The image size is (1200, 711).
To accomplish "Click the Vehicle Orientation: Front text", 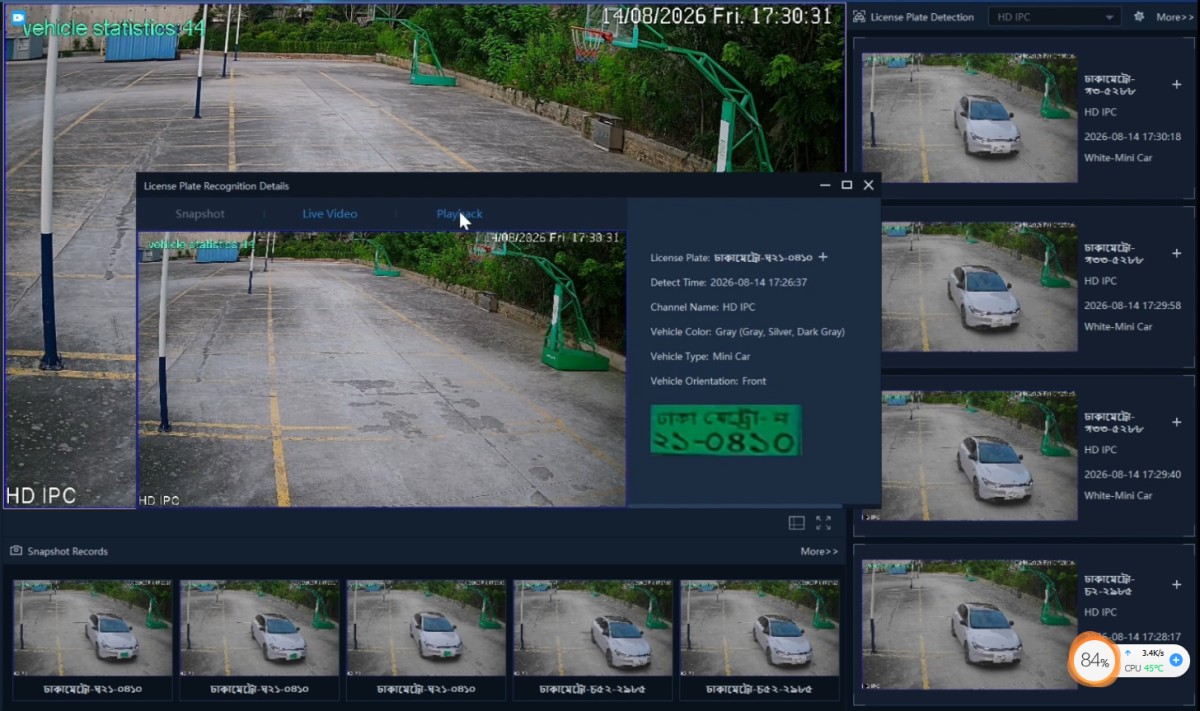I will [708, 381].
